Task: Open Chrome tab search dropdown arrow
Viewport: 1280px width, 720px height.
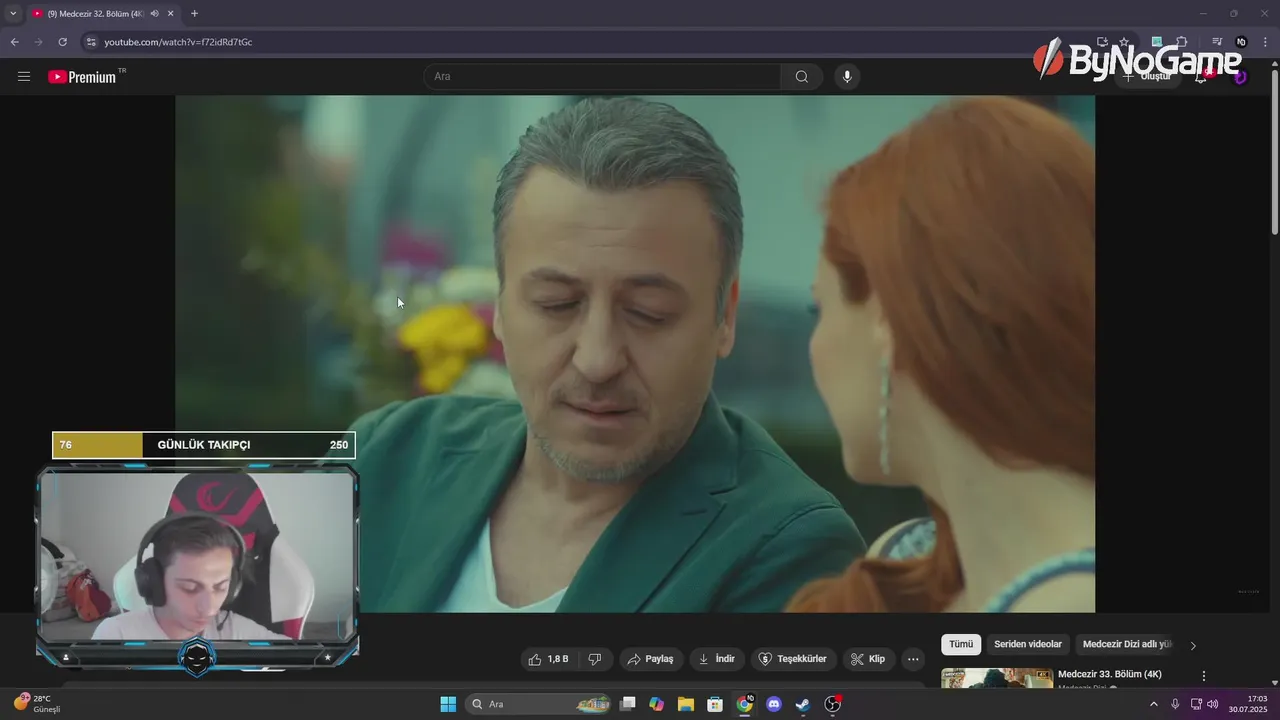Action: [x=13, y=13]
